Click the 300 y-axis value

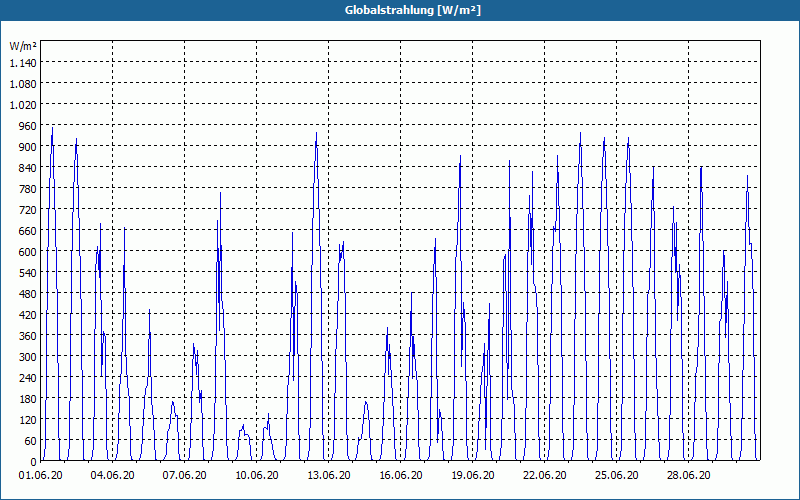(x=28, y=357)
